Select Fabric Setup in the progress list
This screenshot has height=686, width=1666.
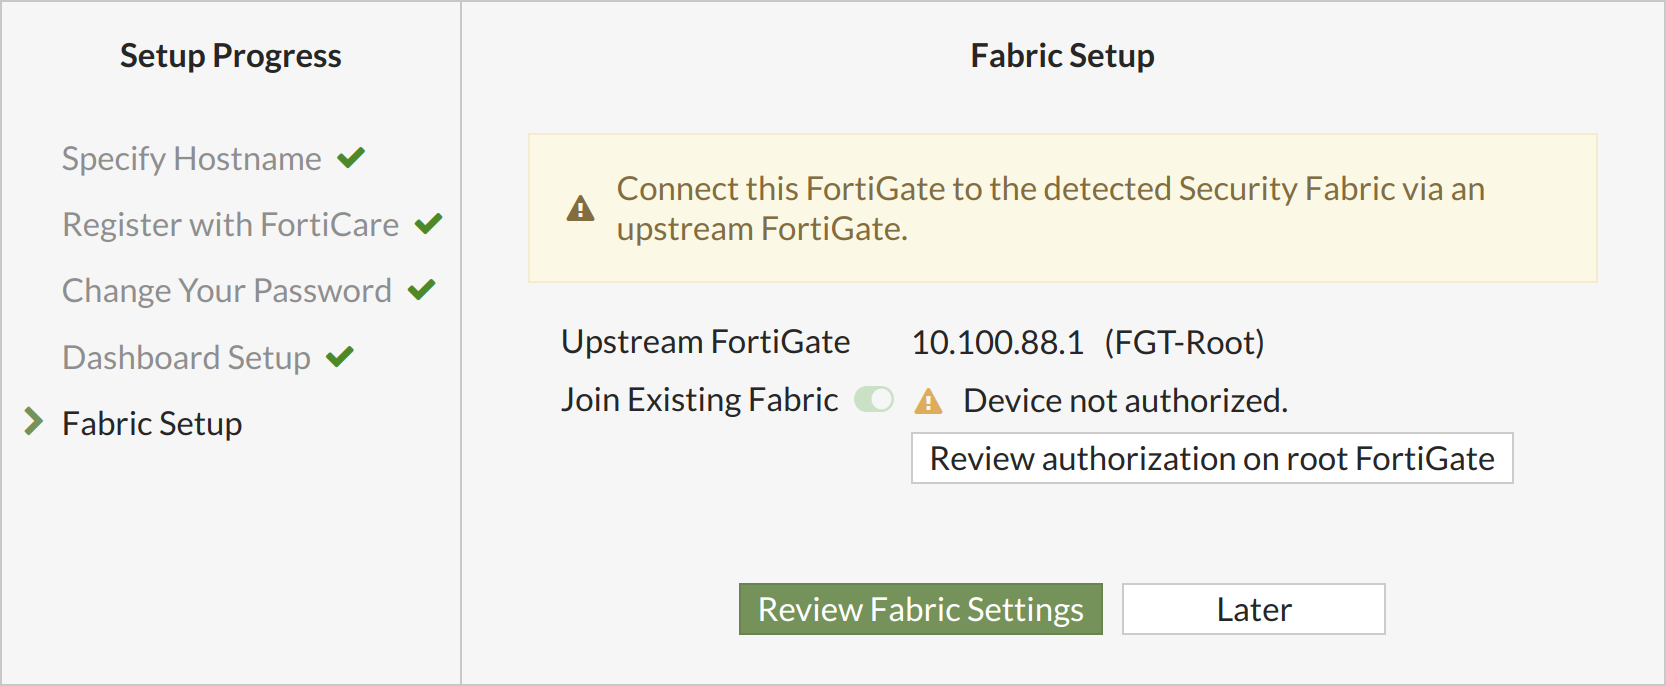pyautogui.click(x=152, y=424)
